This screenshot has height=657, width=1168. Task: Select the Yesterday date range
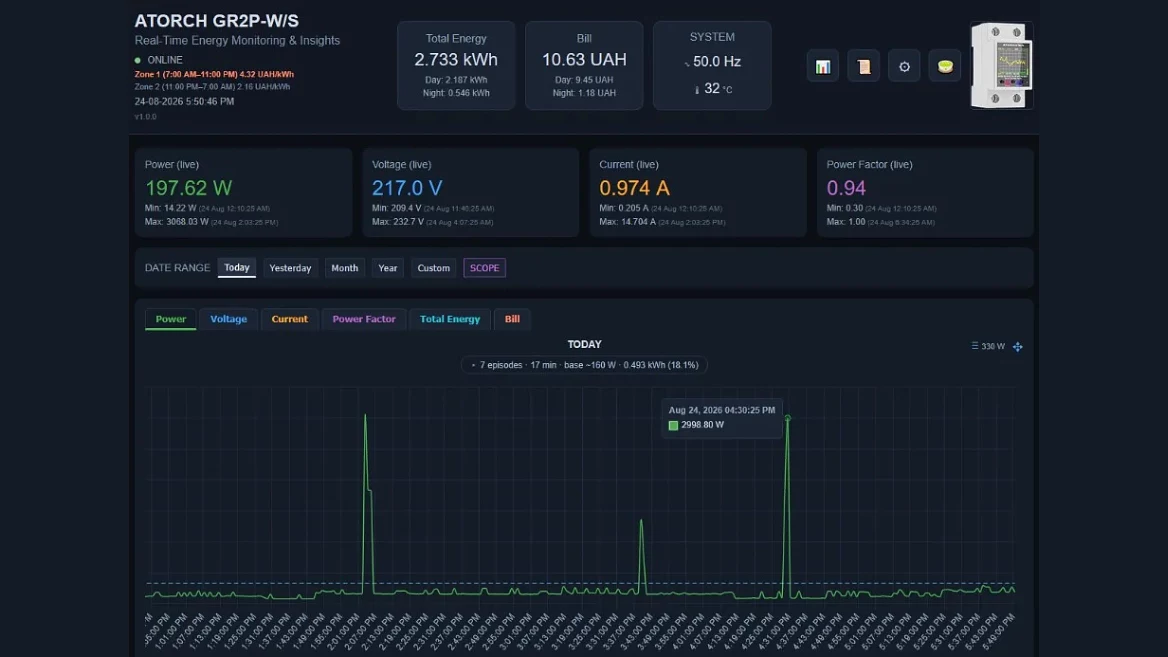pyautogui.click(x=291, y=268)
